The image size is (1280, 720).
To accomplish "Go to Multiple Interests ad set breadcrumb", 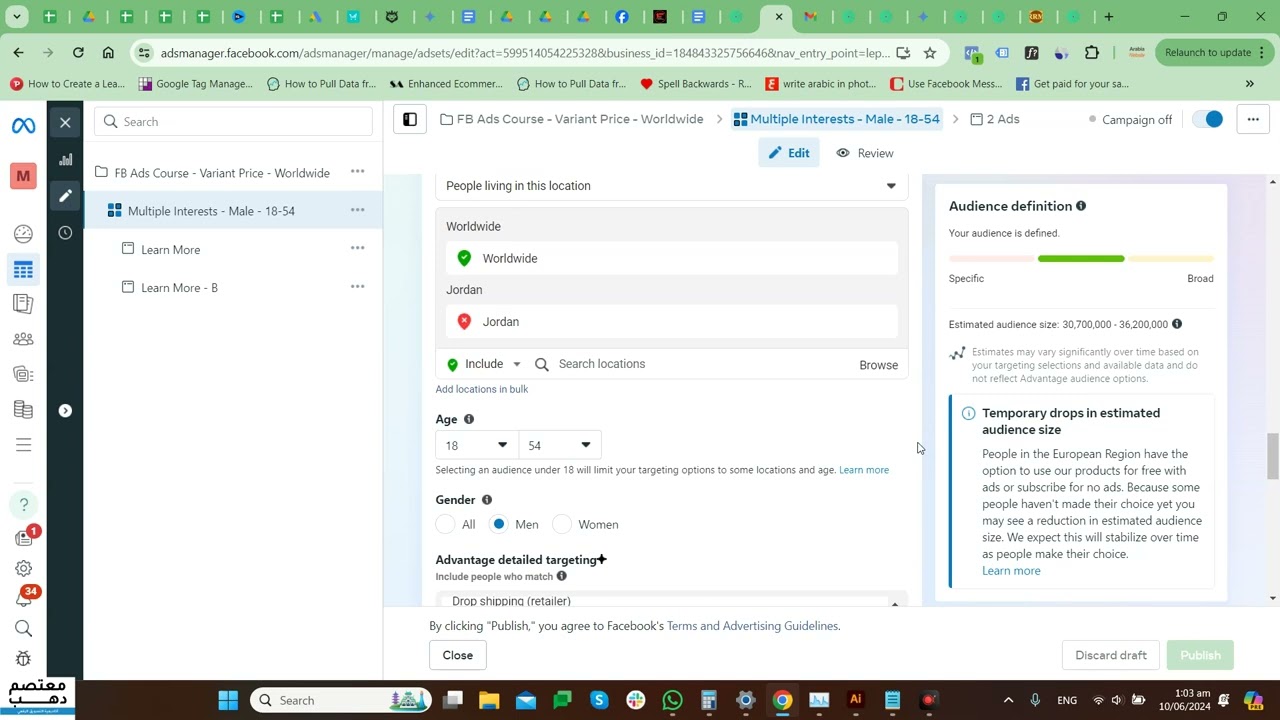I will click(x=836, y=119).
